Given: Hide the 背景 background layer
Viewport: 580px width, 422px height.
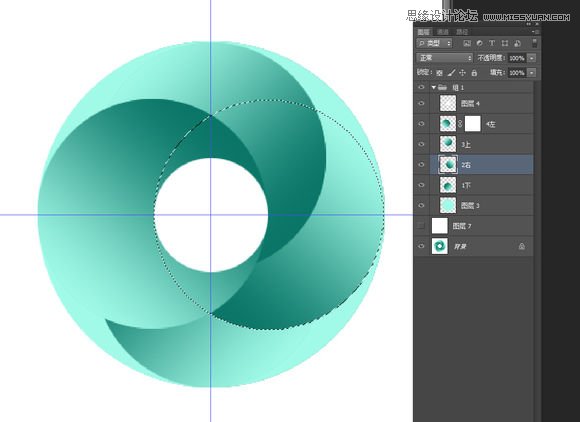Looking at the screenshot, I should [421, 246].
